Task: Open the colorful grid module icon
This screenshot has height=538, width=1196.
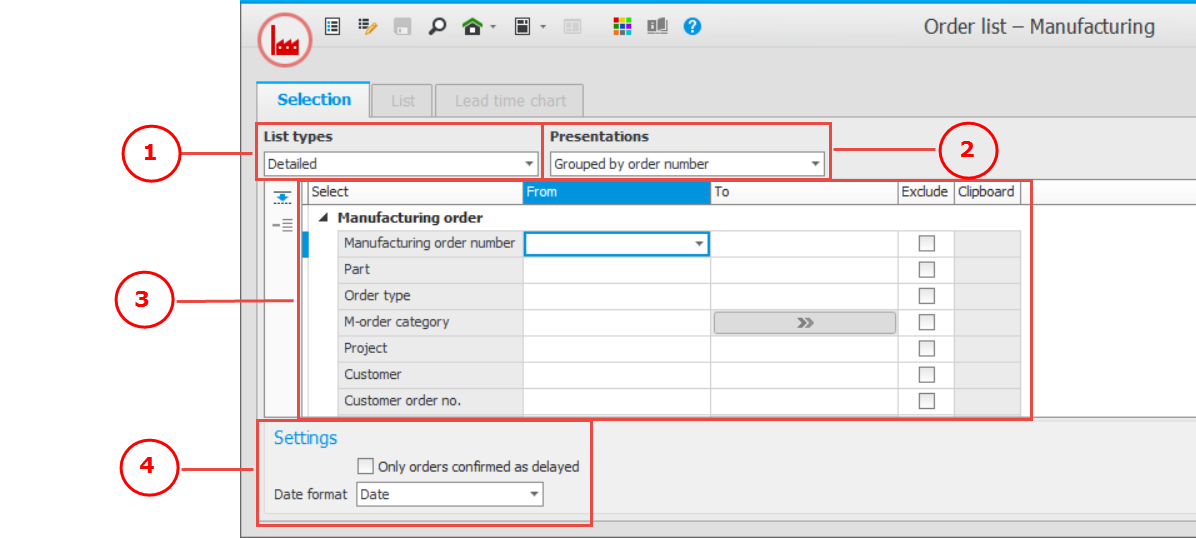Action: coord(622,27)
